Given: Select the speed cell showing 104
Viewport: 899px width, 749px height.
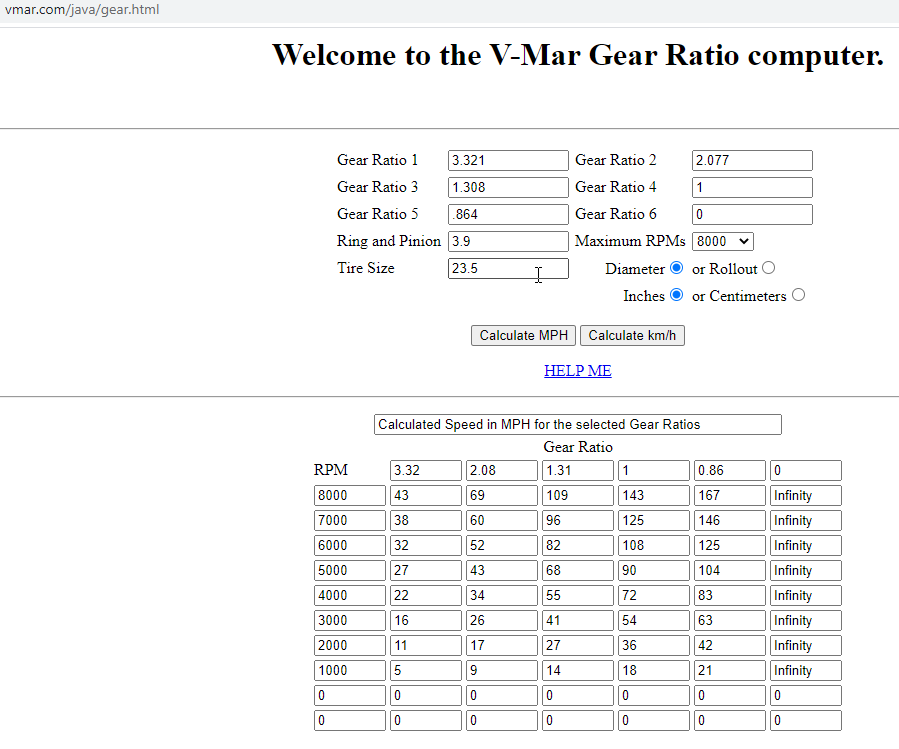Looking at the screenshot, I should (729, 570).
